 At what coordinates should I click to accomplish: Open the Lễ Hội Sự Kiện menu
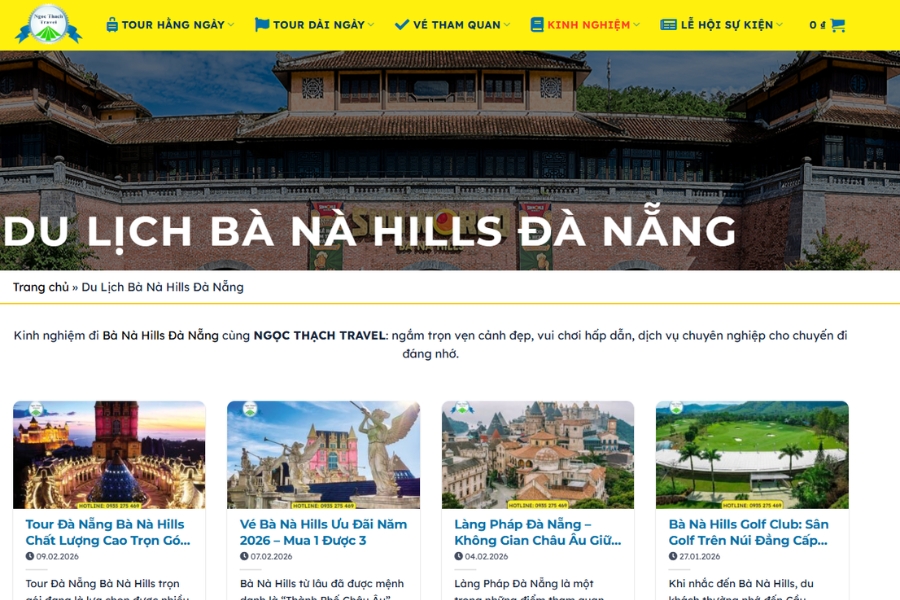[x=727, y=25]
